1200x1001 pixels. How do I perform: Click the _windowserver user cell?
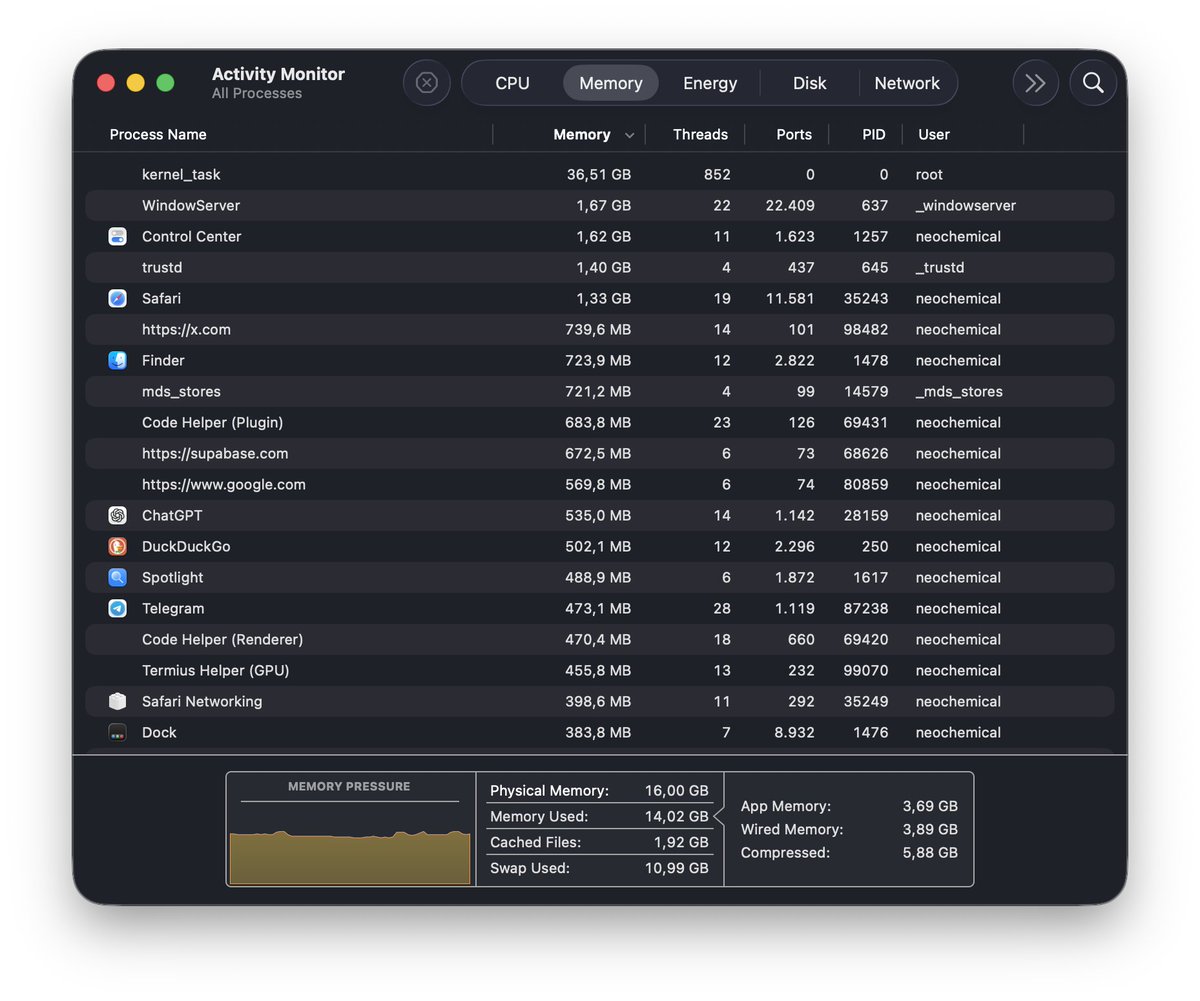coord(966,206)
